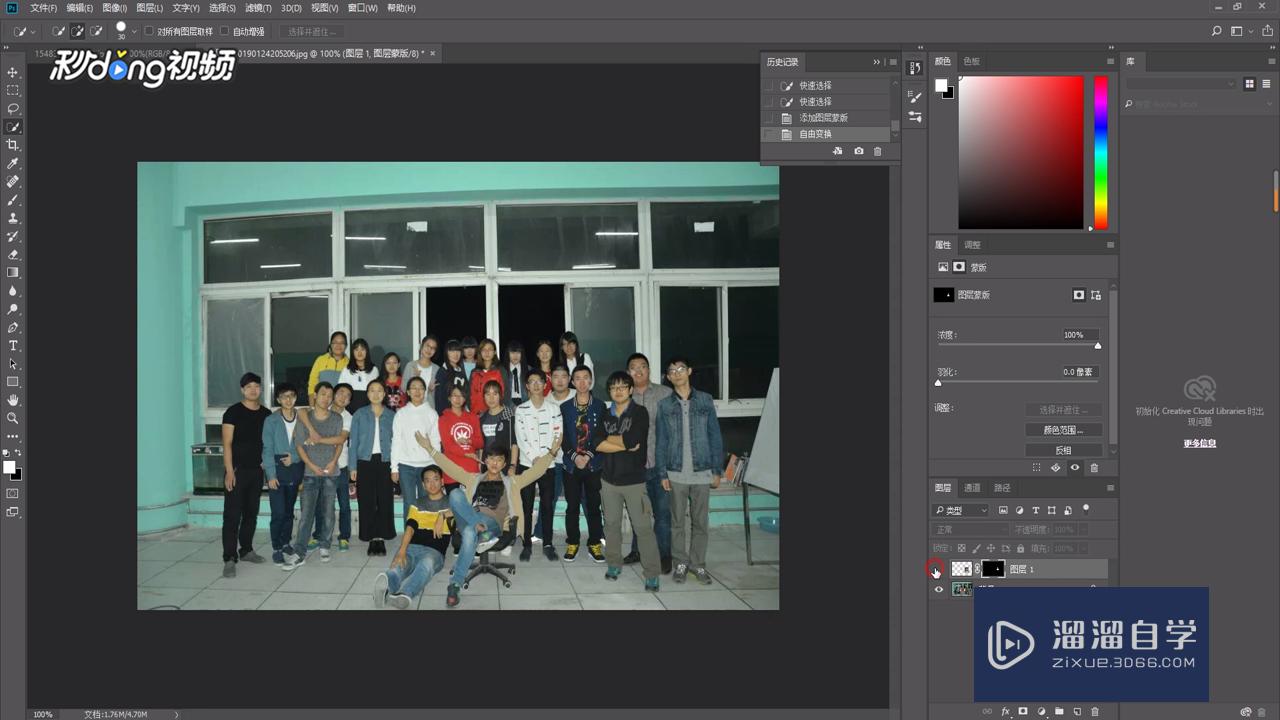Take new snapshot in History panel
1280x720 pixels.
859,151
